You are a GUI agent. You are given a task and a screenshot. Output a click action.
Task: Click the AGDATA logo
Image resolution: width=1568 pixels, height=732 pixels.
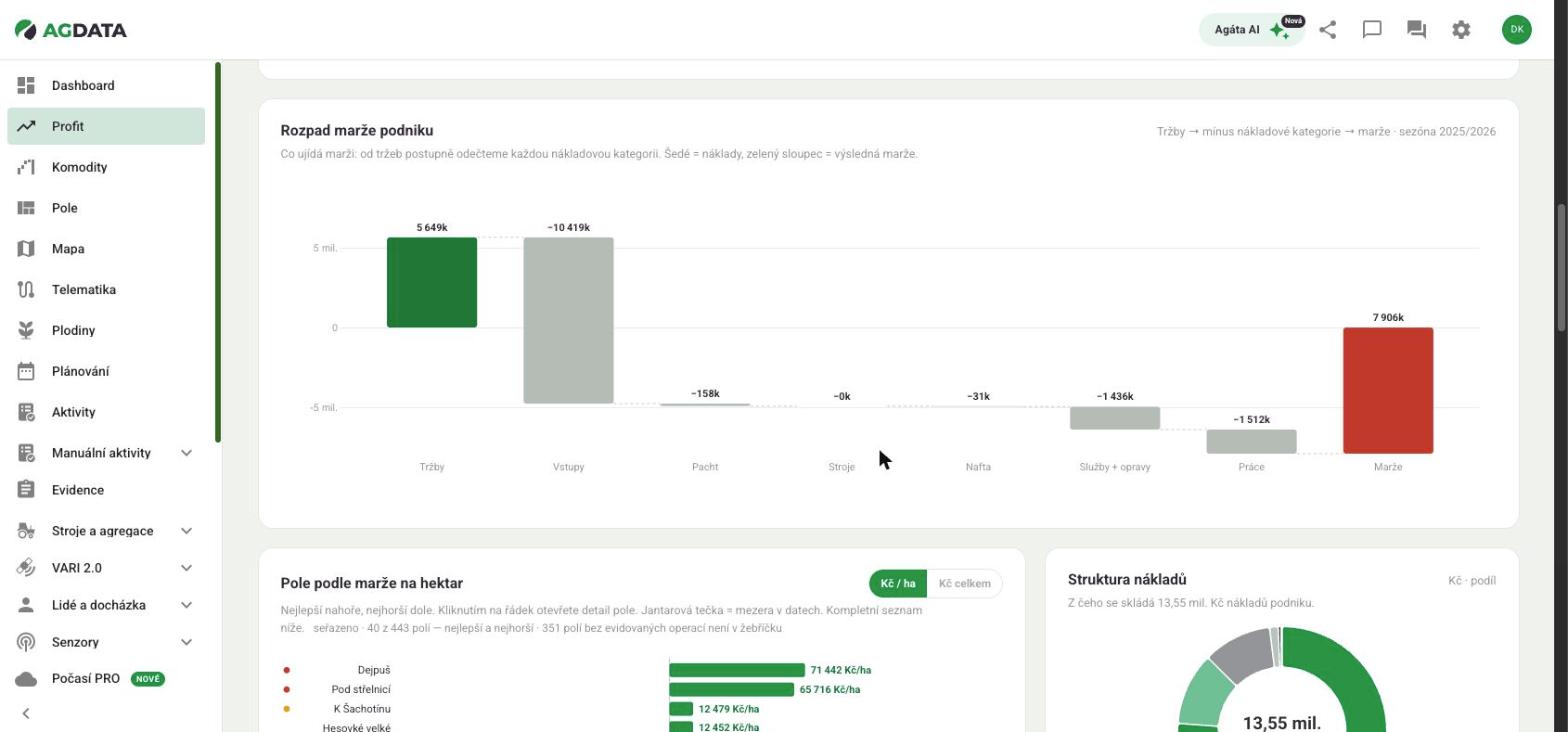(x=71, y=30)
